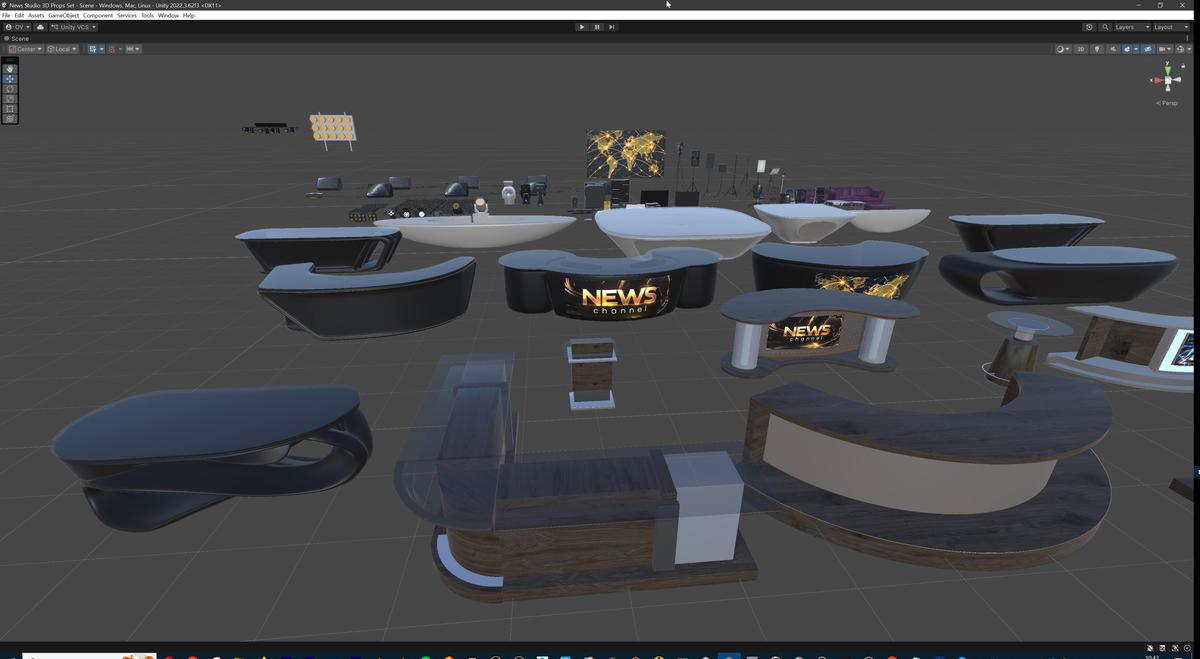Select the Hand view tool
Viewport: 1200px width, 659px height.
(x=10, y=68)
